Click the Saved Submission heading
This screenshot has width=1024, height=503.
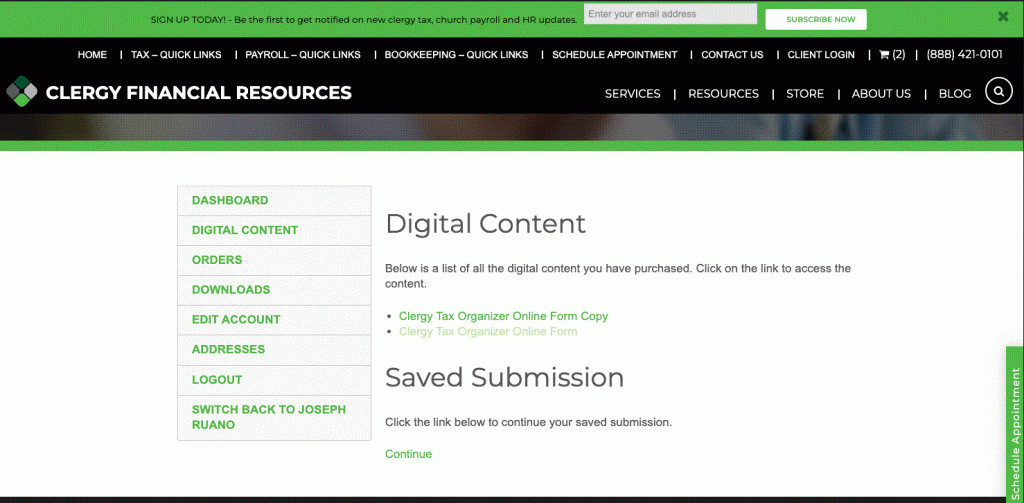(x=504, y=378)
